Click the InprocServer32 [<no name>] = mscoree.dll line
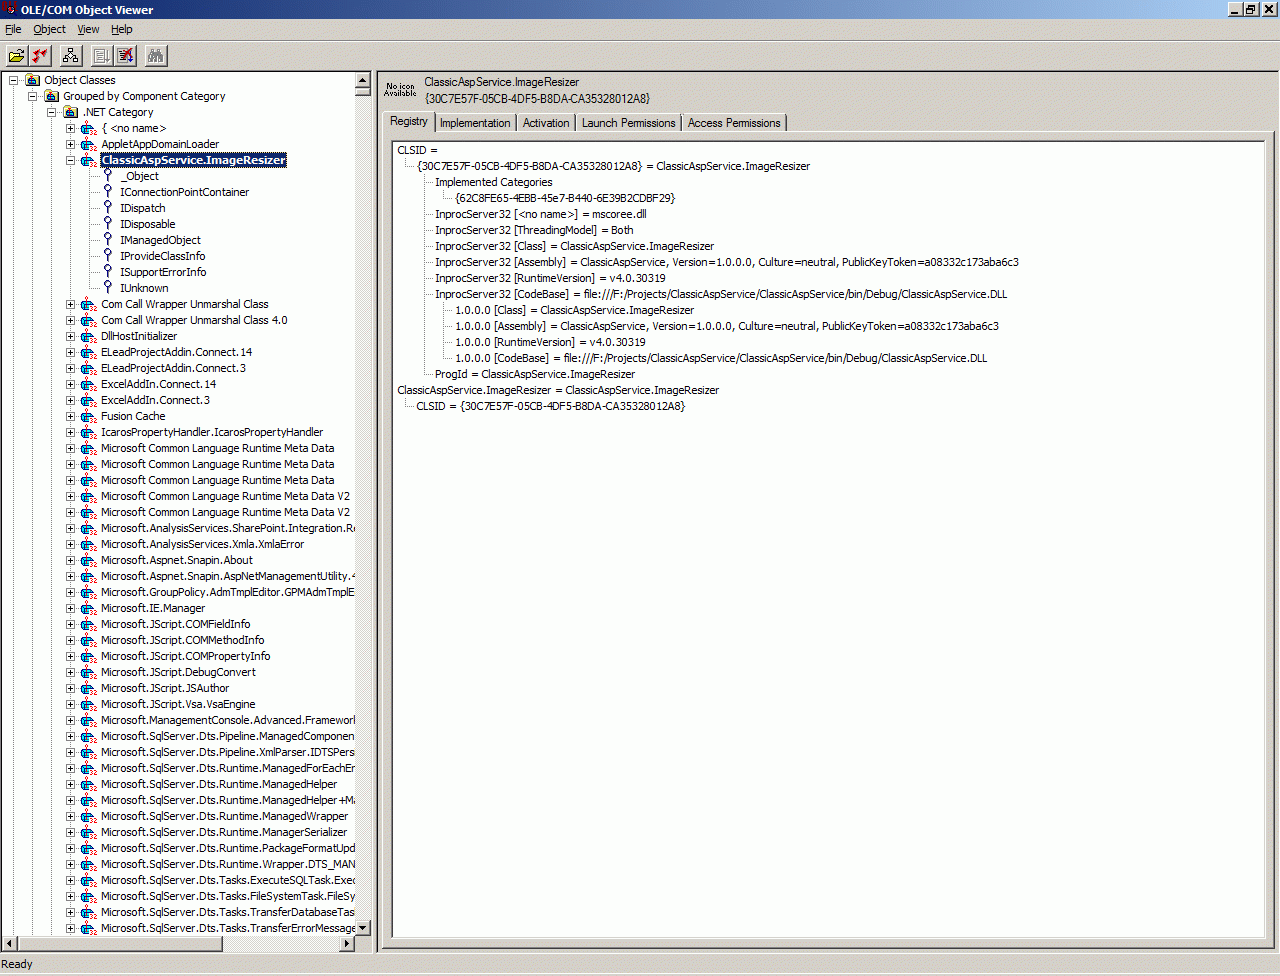1280x976 pixels. click(x=541, y=214)
